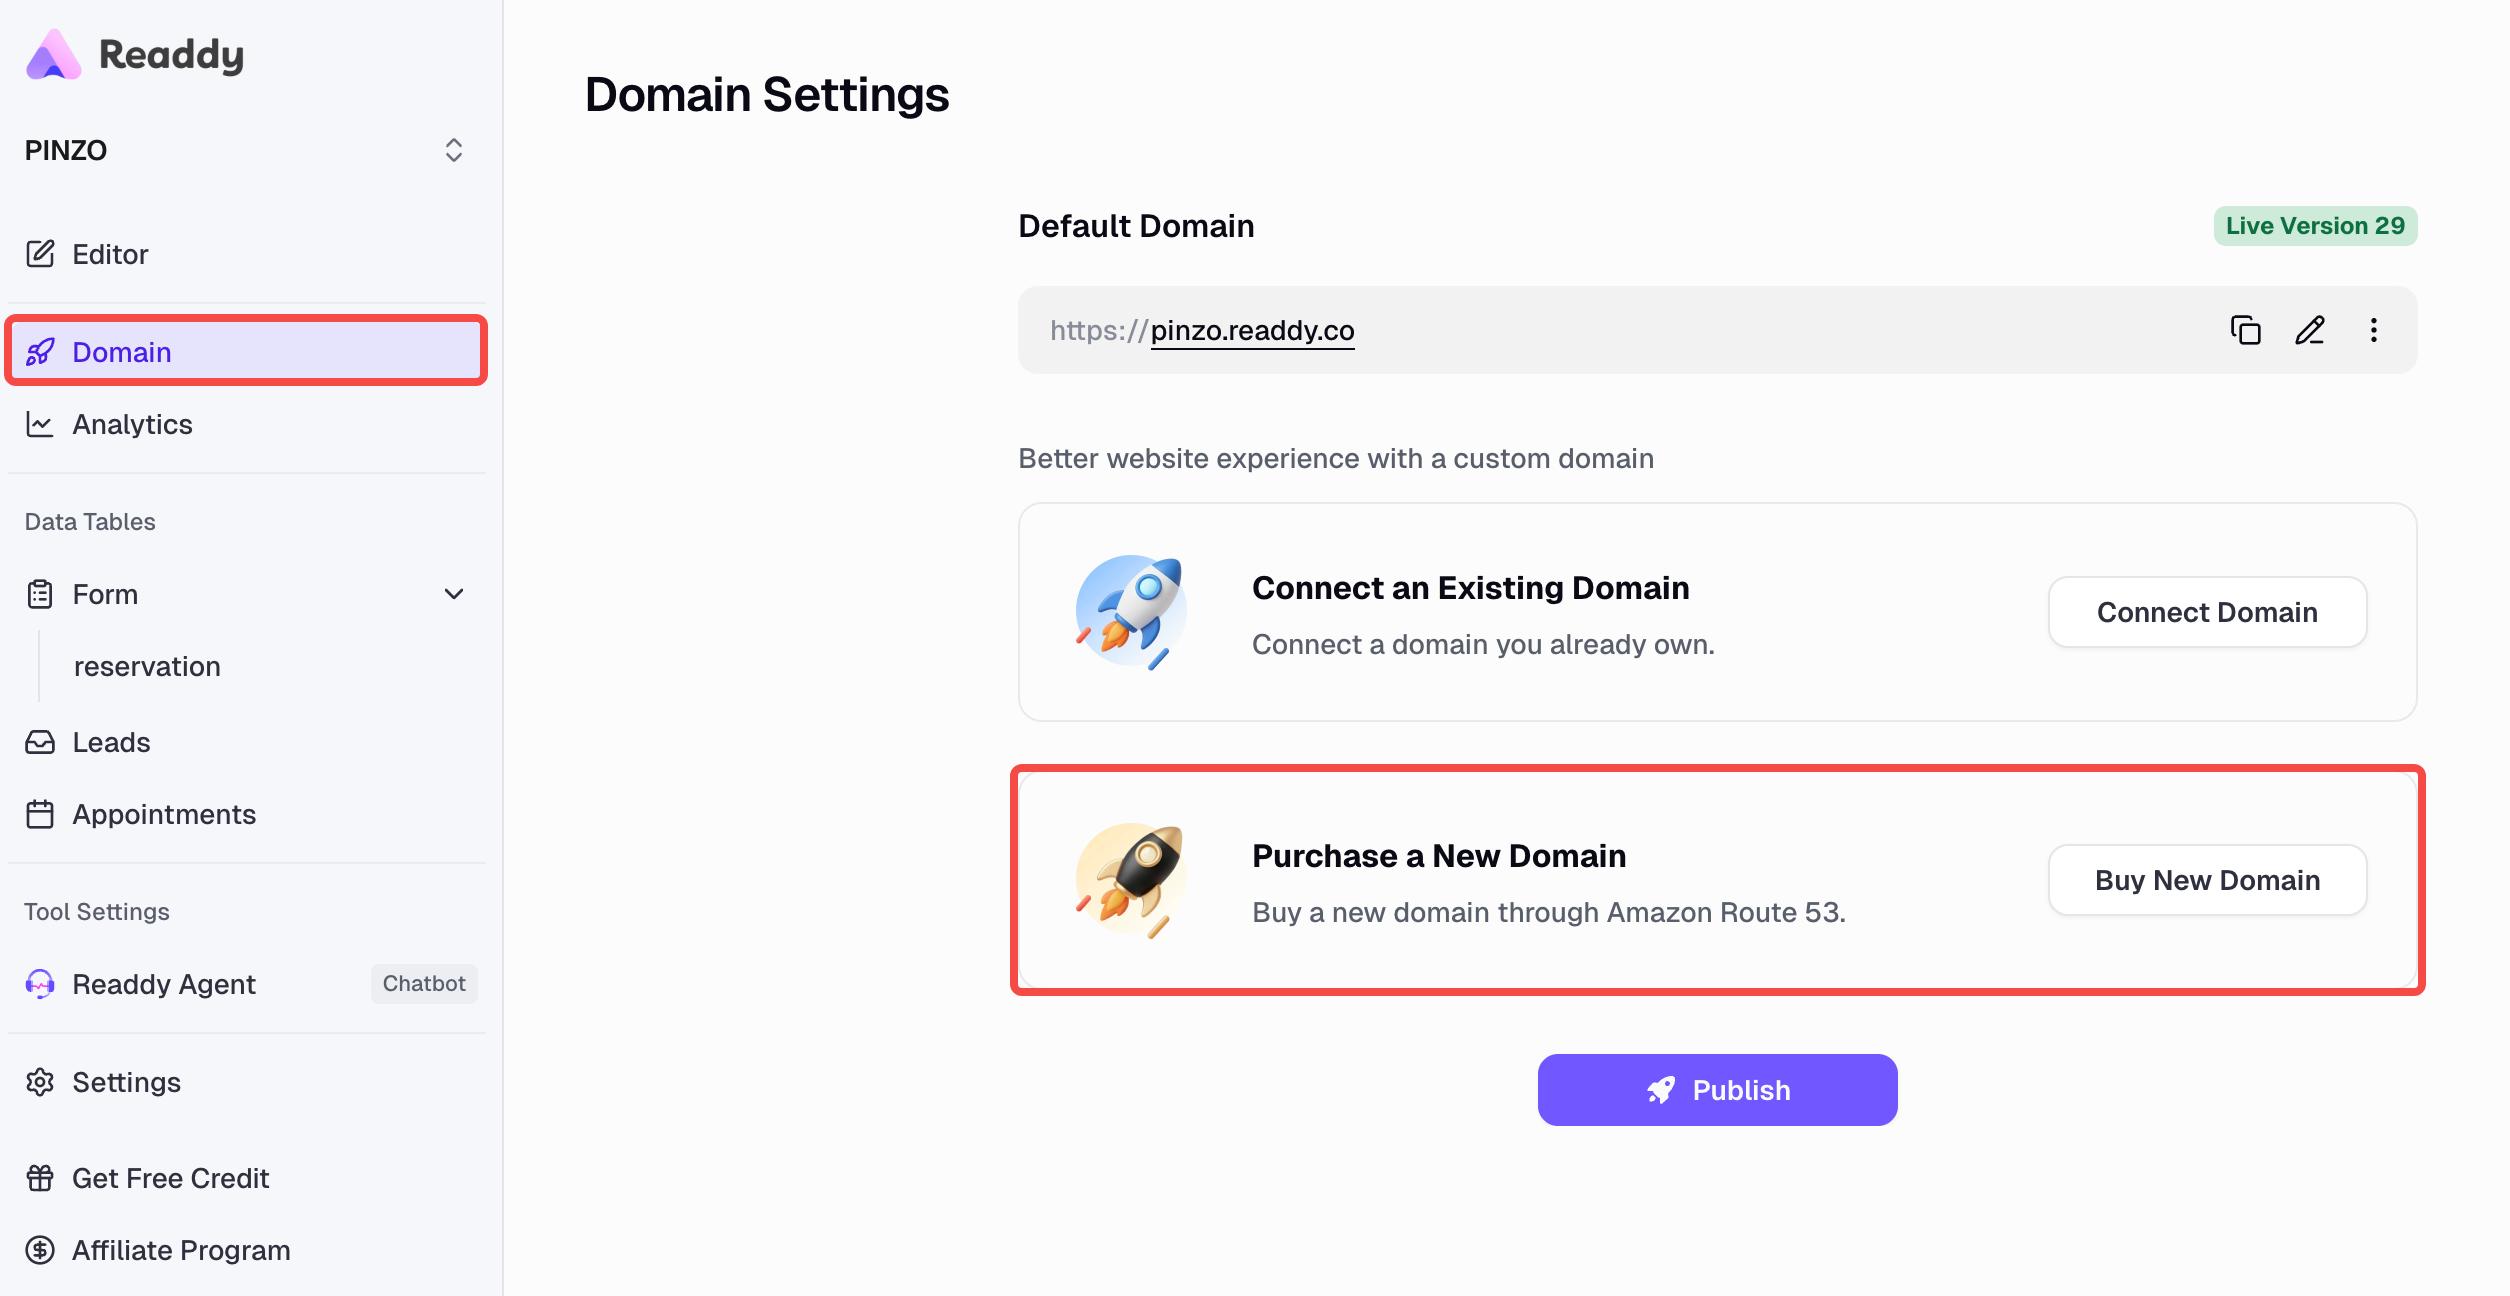Edit the domain with the pencil icon

[x=2310, y=330]
